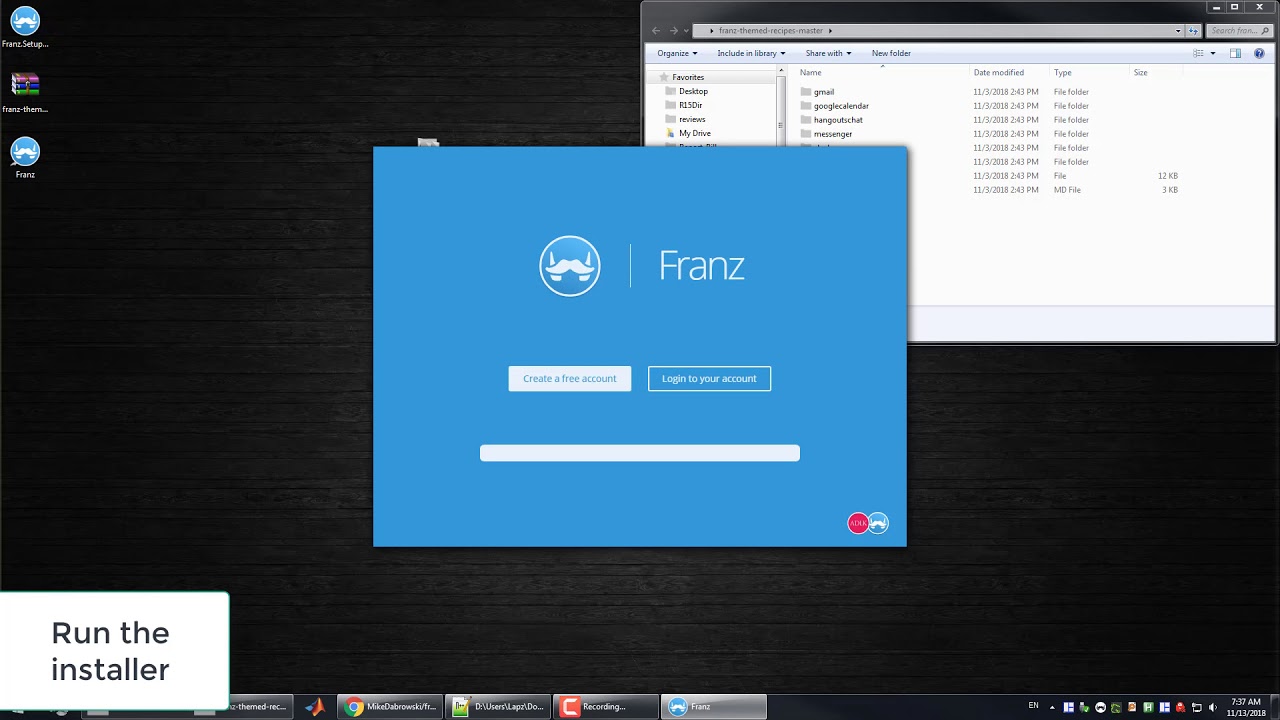Select reviews in Favorites list
This screenshot has width=1280, height=720.
point(692,119)
